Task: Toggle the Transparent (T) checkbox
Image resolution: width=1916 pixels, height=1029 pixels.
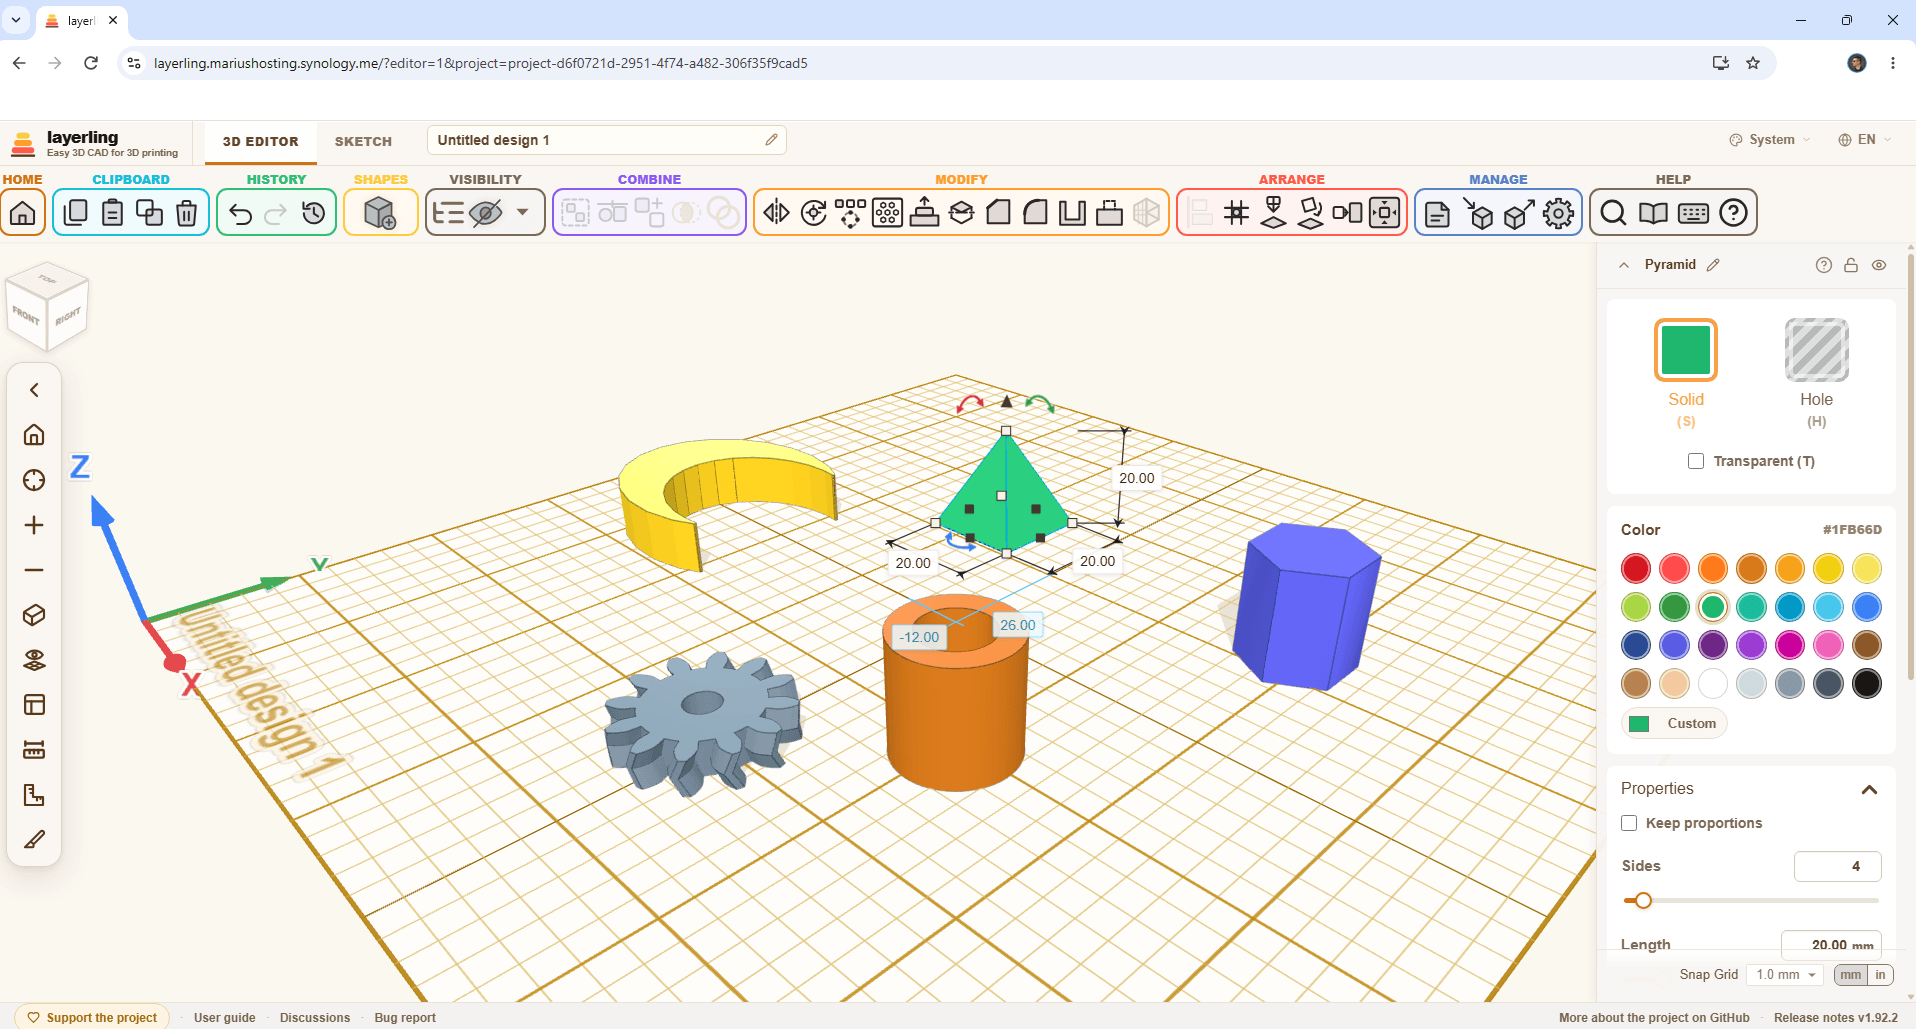Action: pos(1696,461)
